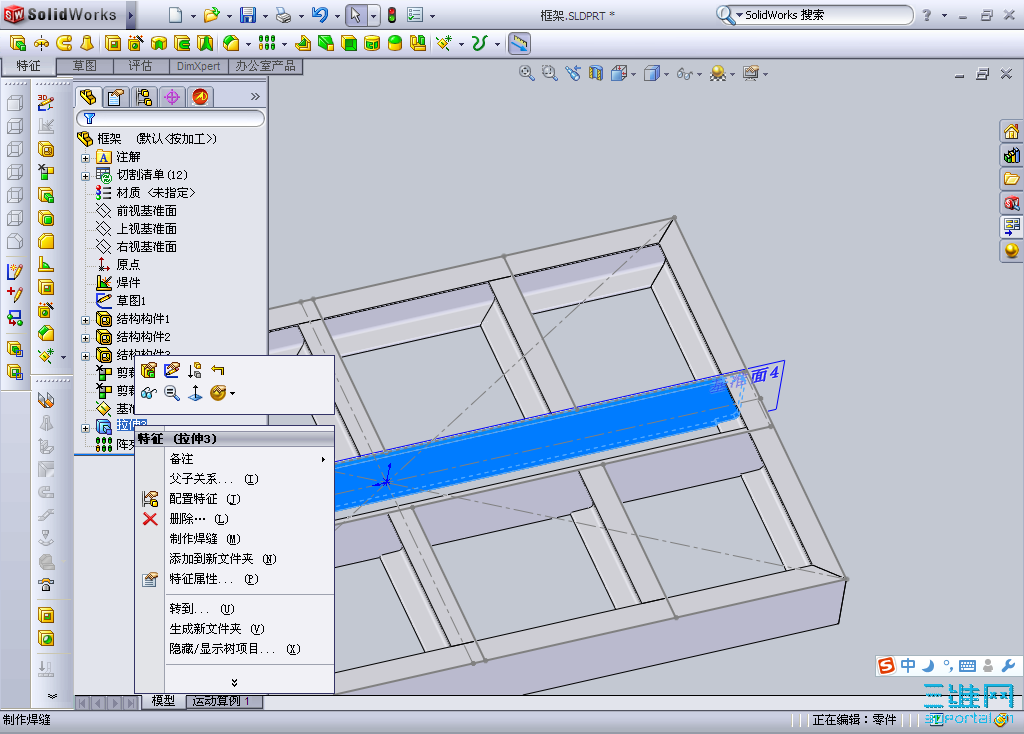This screenshot has width=1024, height=734.
Task: Switch to the 评估 tab
Action: pos(140,66)
